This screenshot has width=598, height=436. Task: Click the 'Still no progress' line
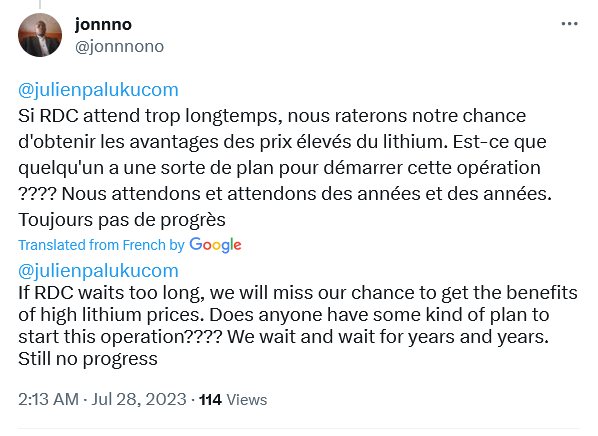tap(88, 359)
